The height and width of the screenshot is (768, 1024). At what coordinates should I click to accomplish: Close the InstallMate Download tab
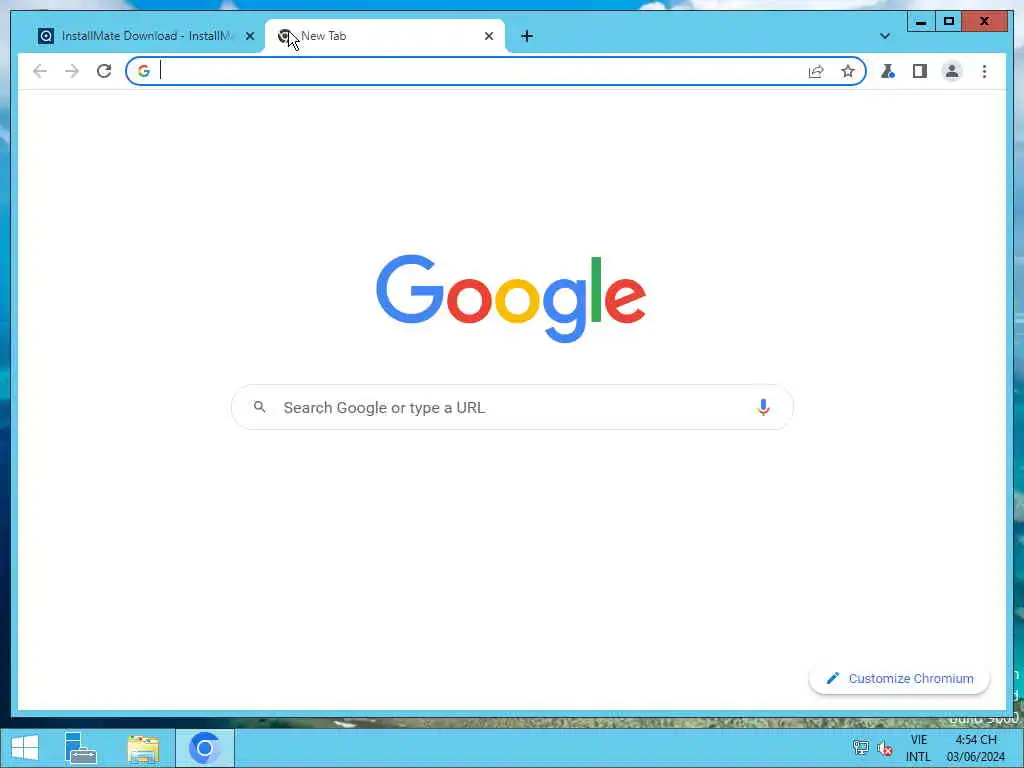point(249,36)
